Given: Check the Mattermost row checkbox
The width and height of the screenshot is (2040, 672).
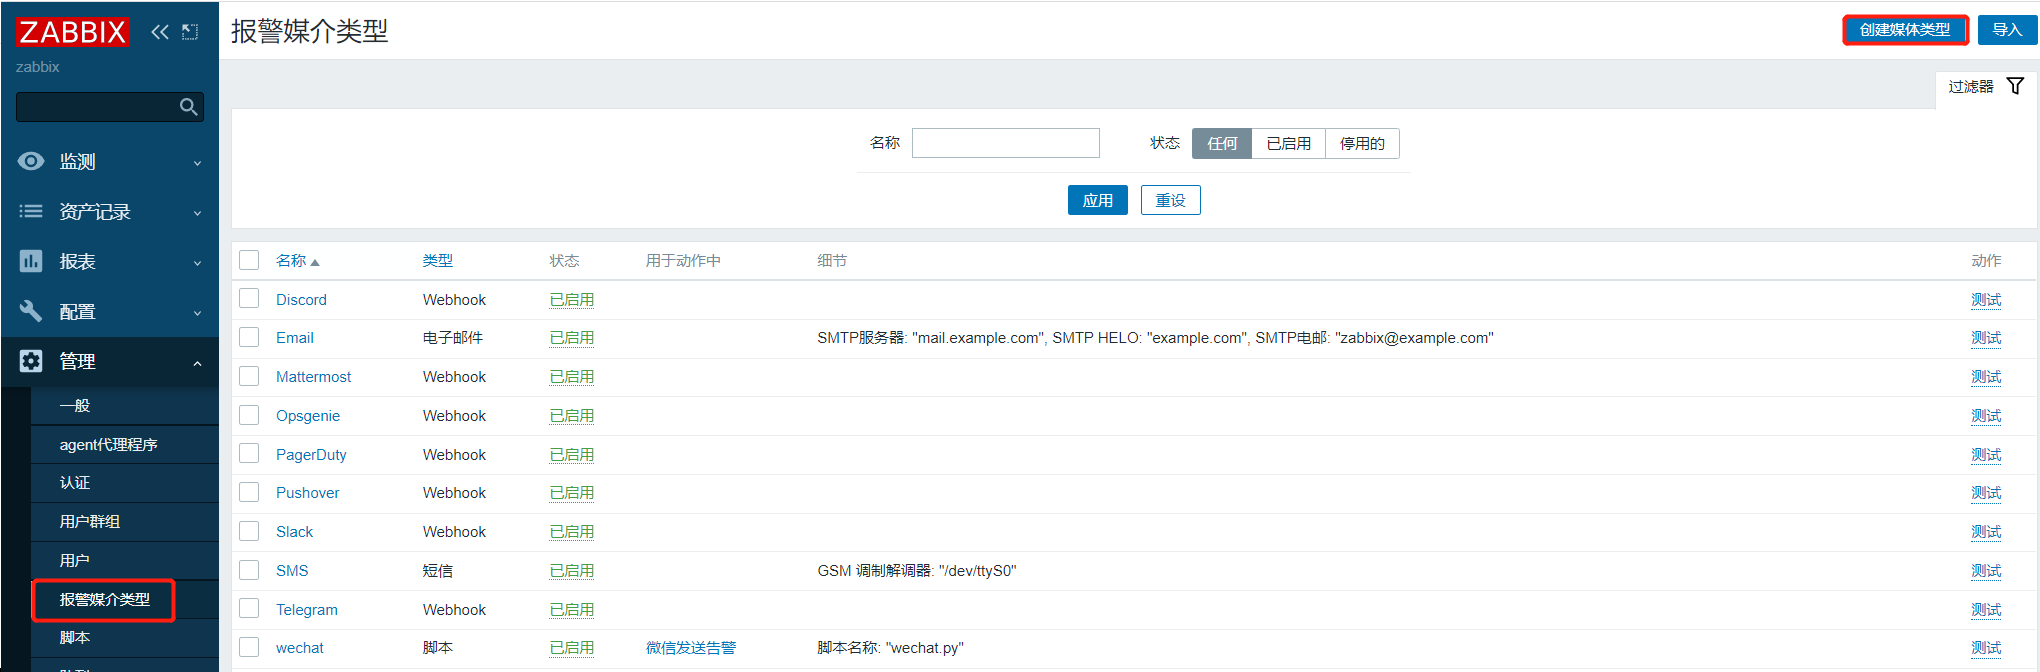Looking at the screenshot, I should pyautogui.click(x=249, y=376).
